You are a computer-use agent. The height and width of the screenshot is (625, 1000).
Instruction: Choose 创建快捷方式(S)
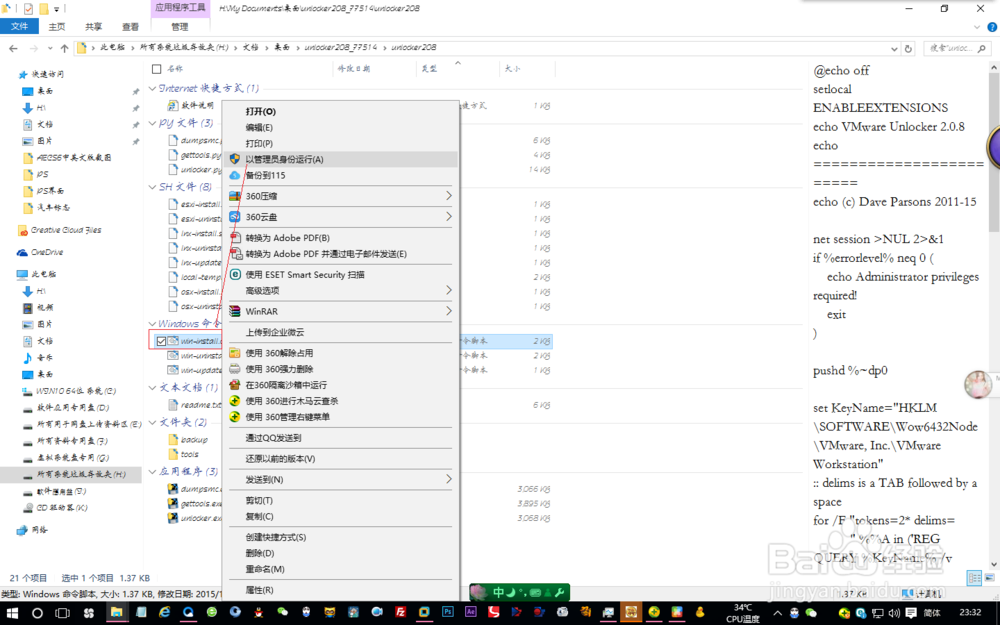276,537
